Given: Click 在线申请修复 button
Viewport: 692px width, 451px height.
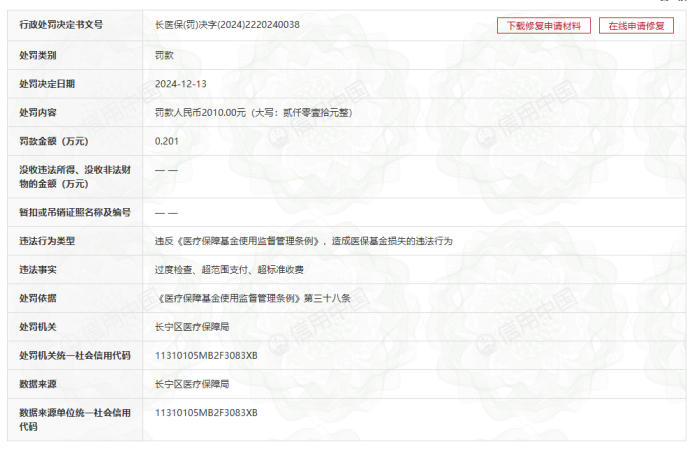Looking at the screenshot, I should point(636,26).
